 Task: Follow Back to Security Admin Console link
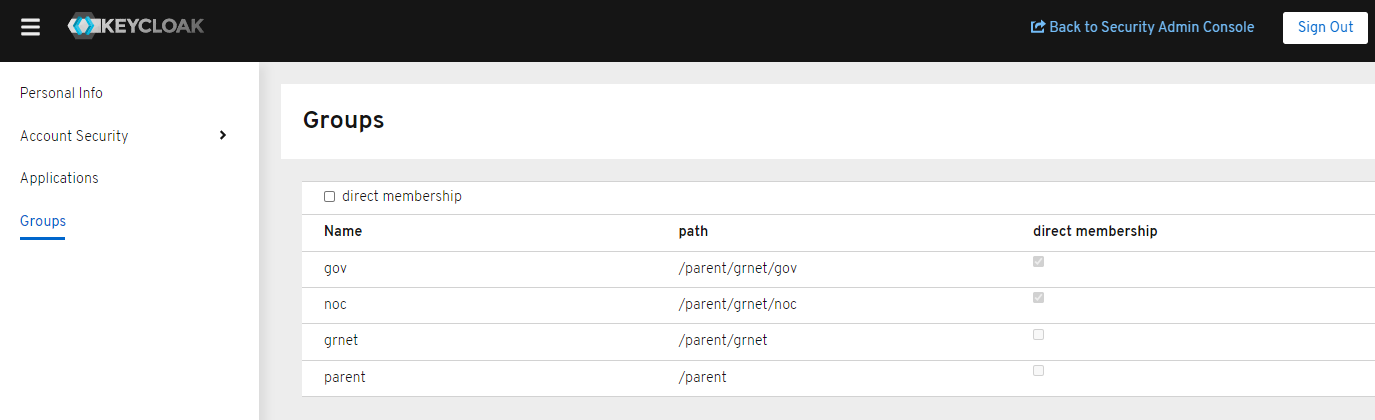click(1151, 27)
